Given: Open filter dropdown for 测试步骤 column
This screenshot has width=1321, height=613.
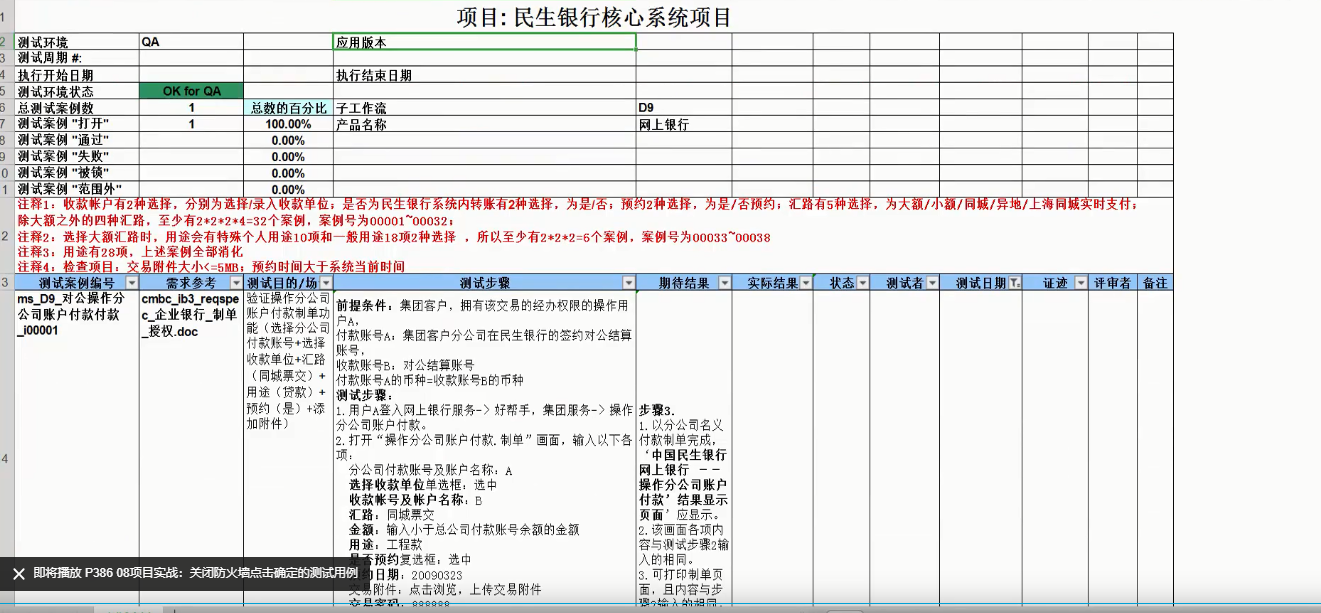Looking at the screenshot, I should coord(628,284).
